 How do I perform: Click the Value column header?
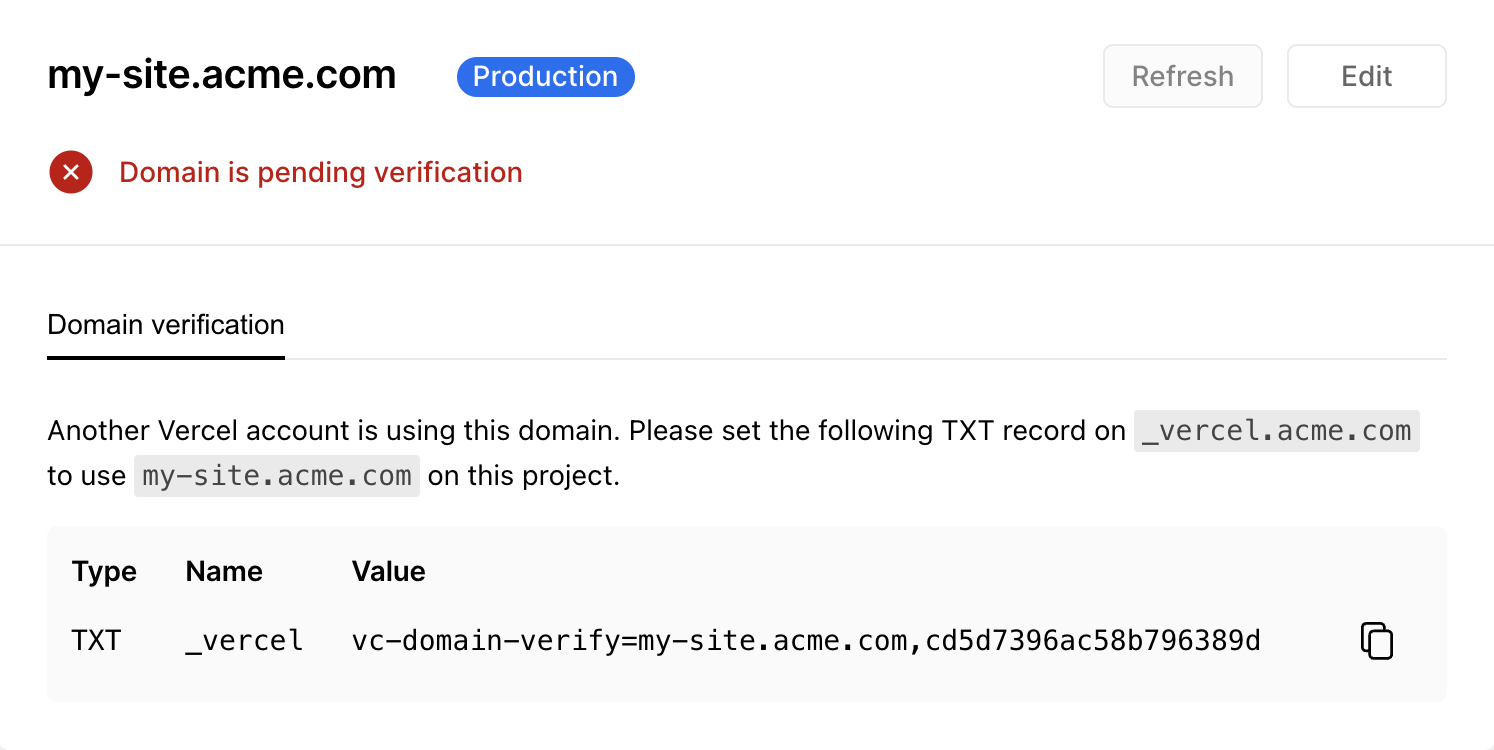[389, 571]
